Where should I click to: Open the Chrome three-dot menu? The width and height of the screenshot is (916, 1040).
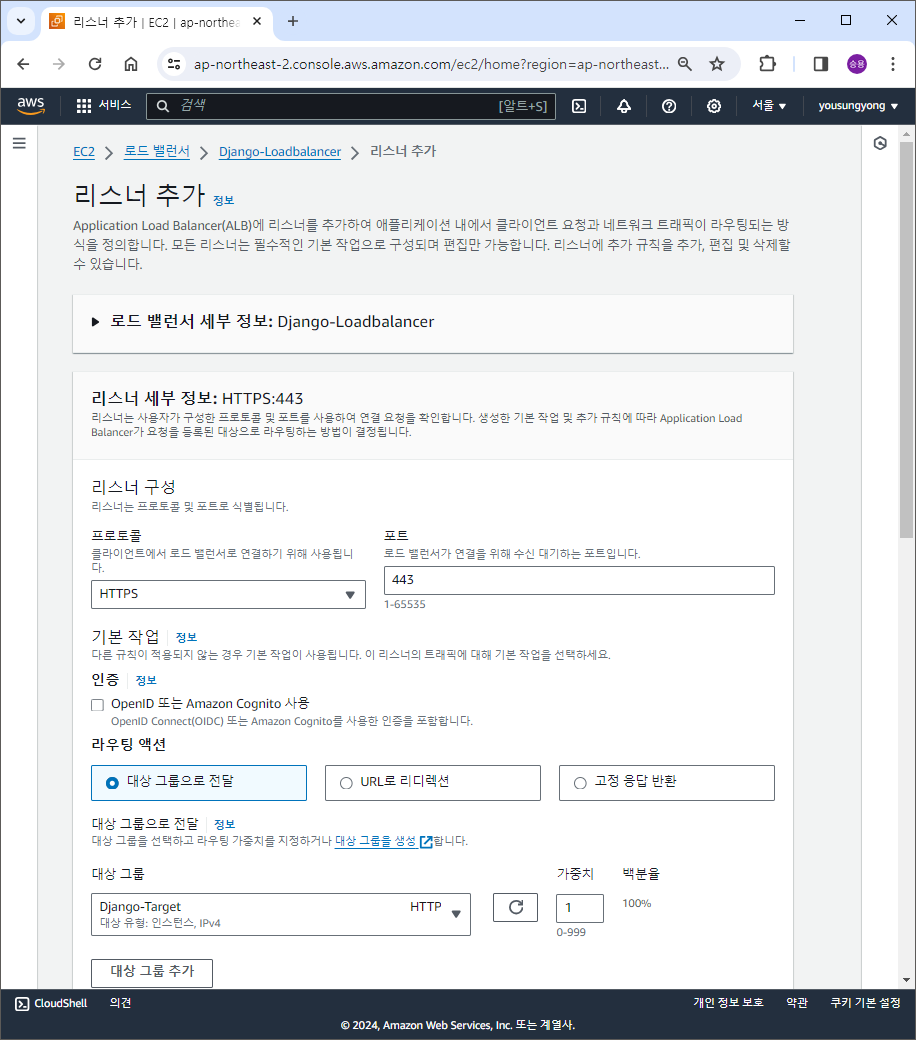(893, 64)
